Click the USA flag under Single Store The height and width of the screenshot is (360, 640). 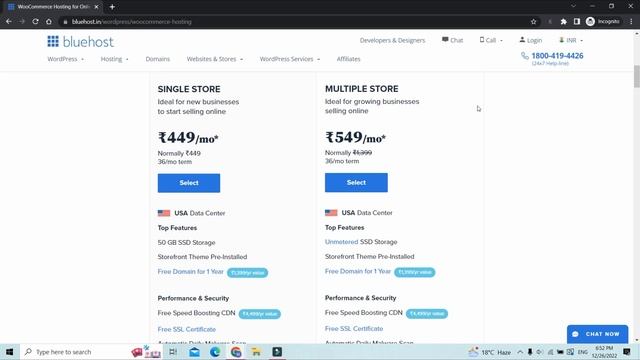pyautogui.click(x=164, y=213)
